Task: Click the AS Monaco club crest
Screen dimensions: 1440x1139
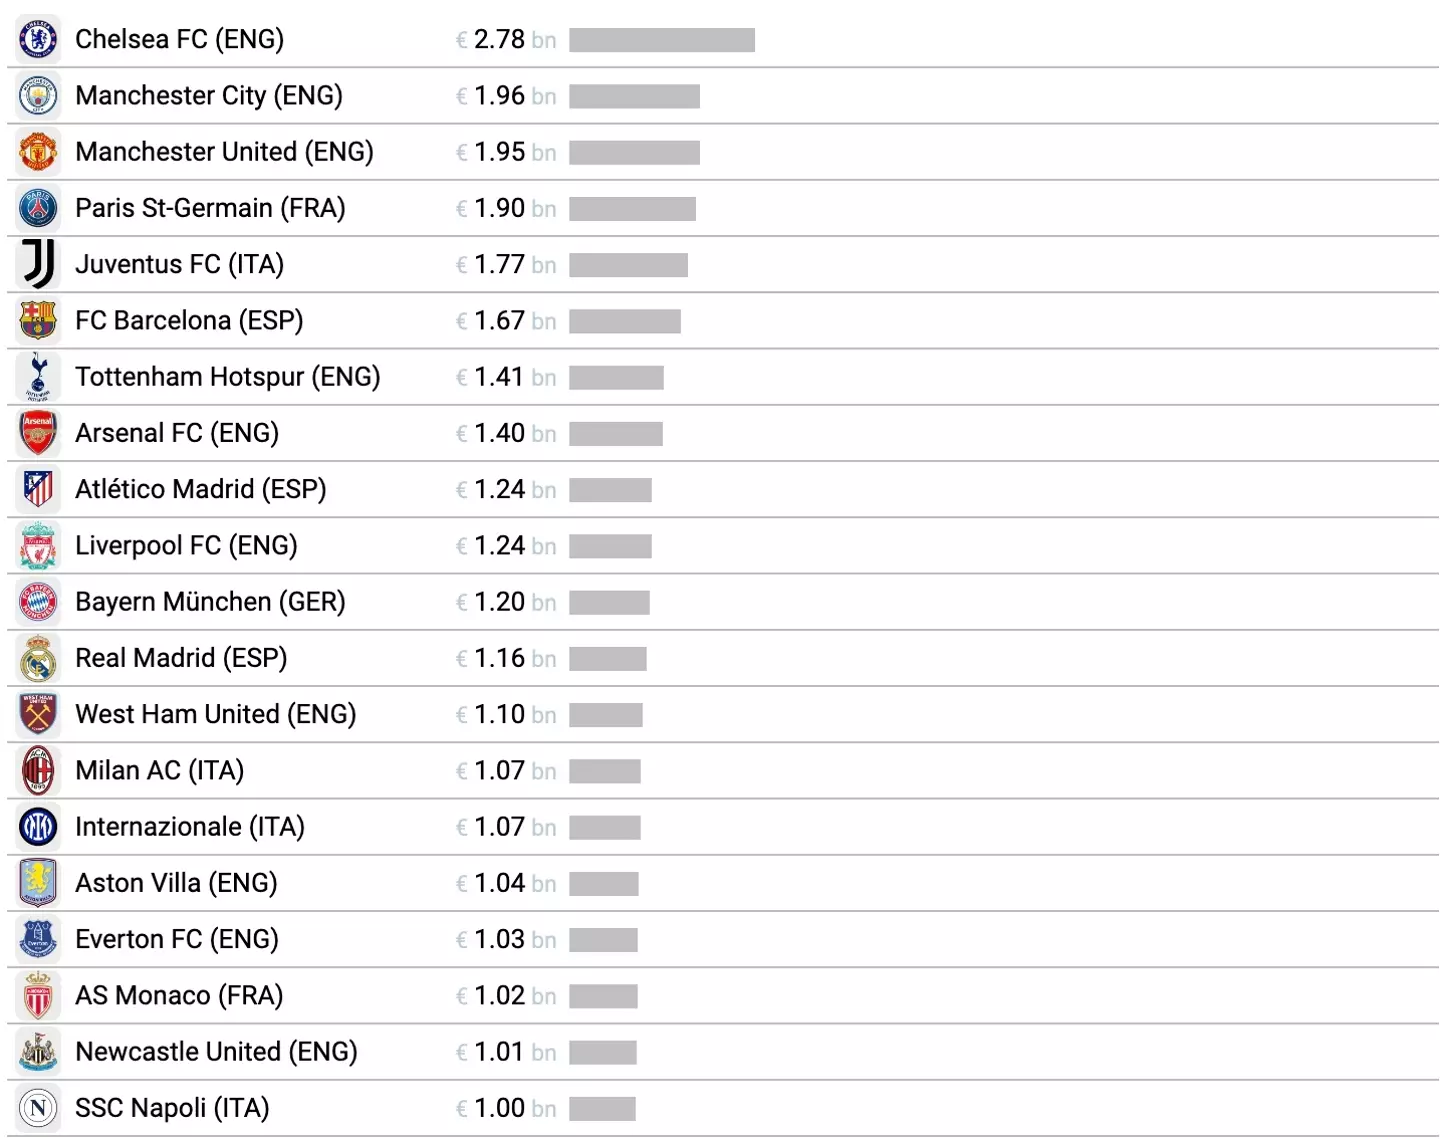Action: (38, 996)
